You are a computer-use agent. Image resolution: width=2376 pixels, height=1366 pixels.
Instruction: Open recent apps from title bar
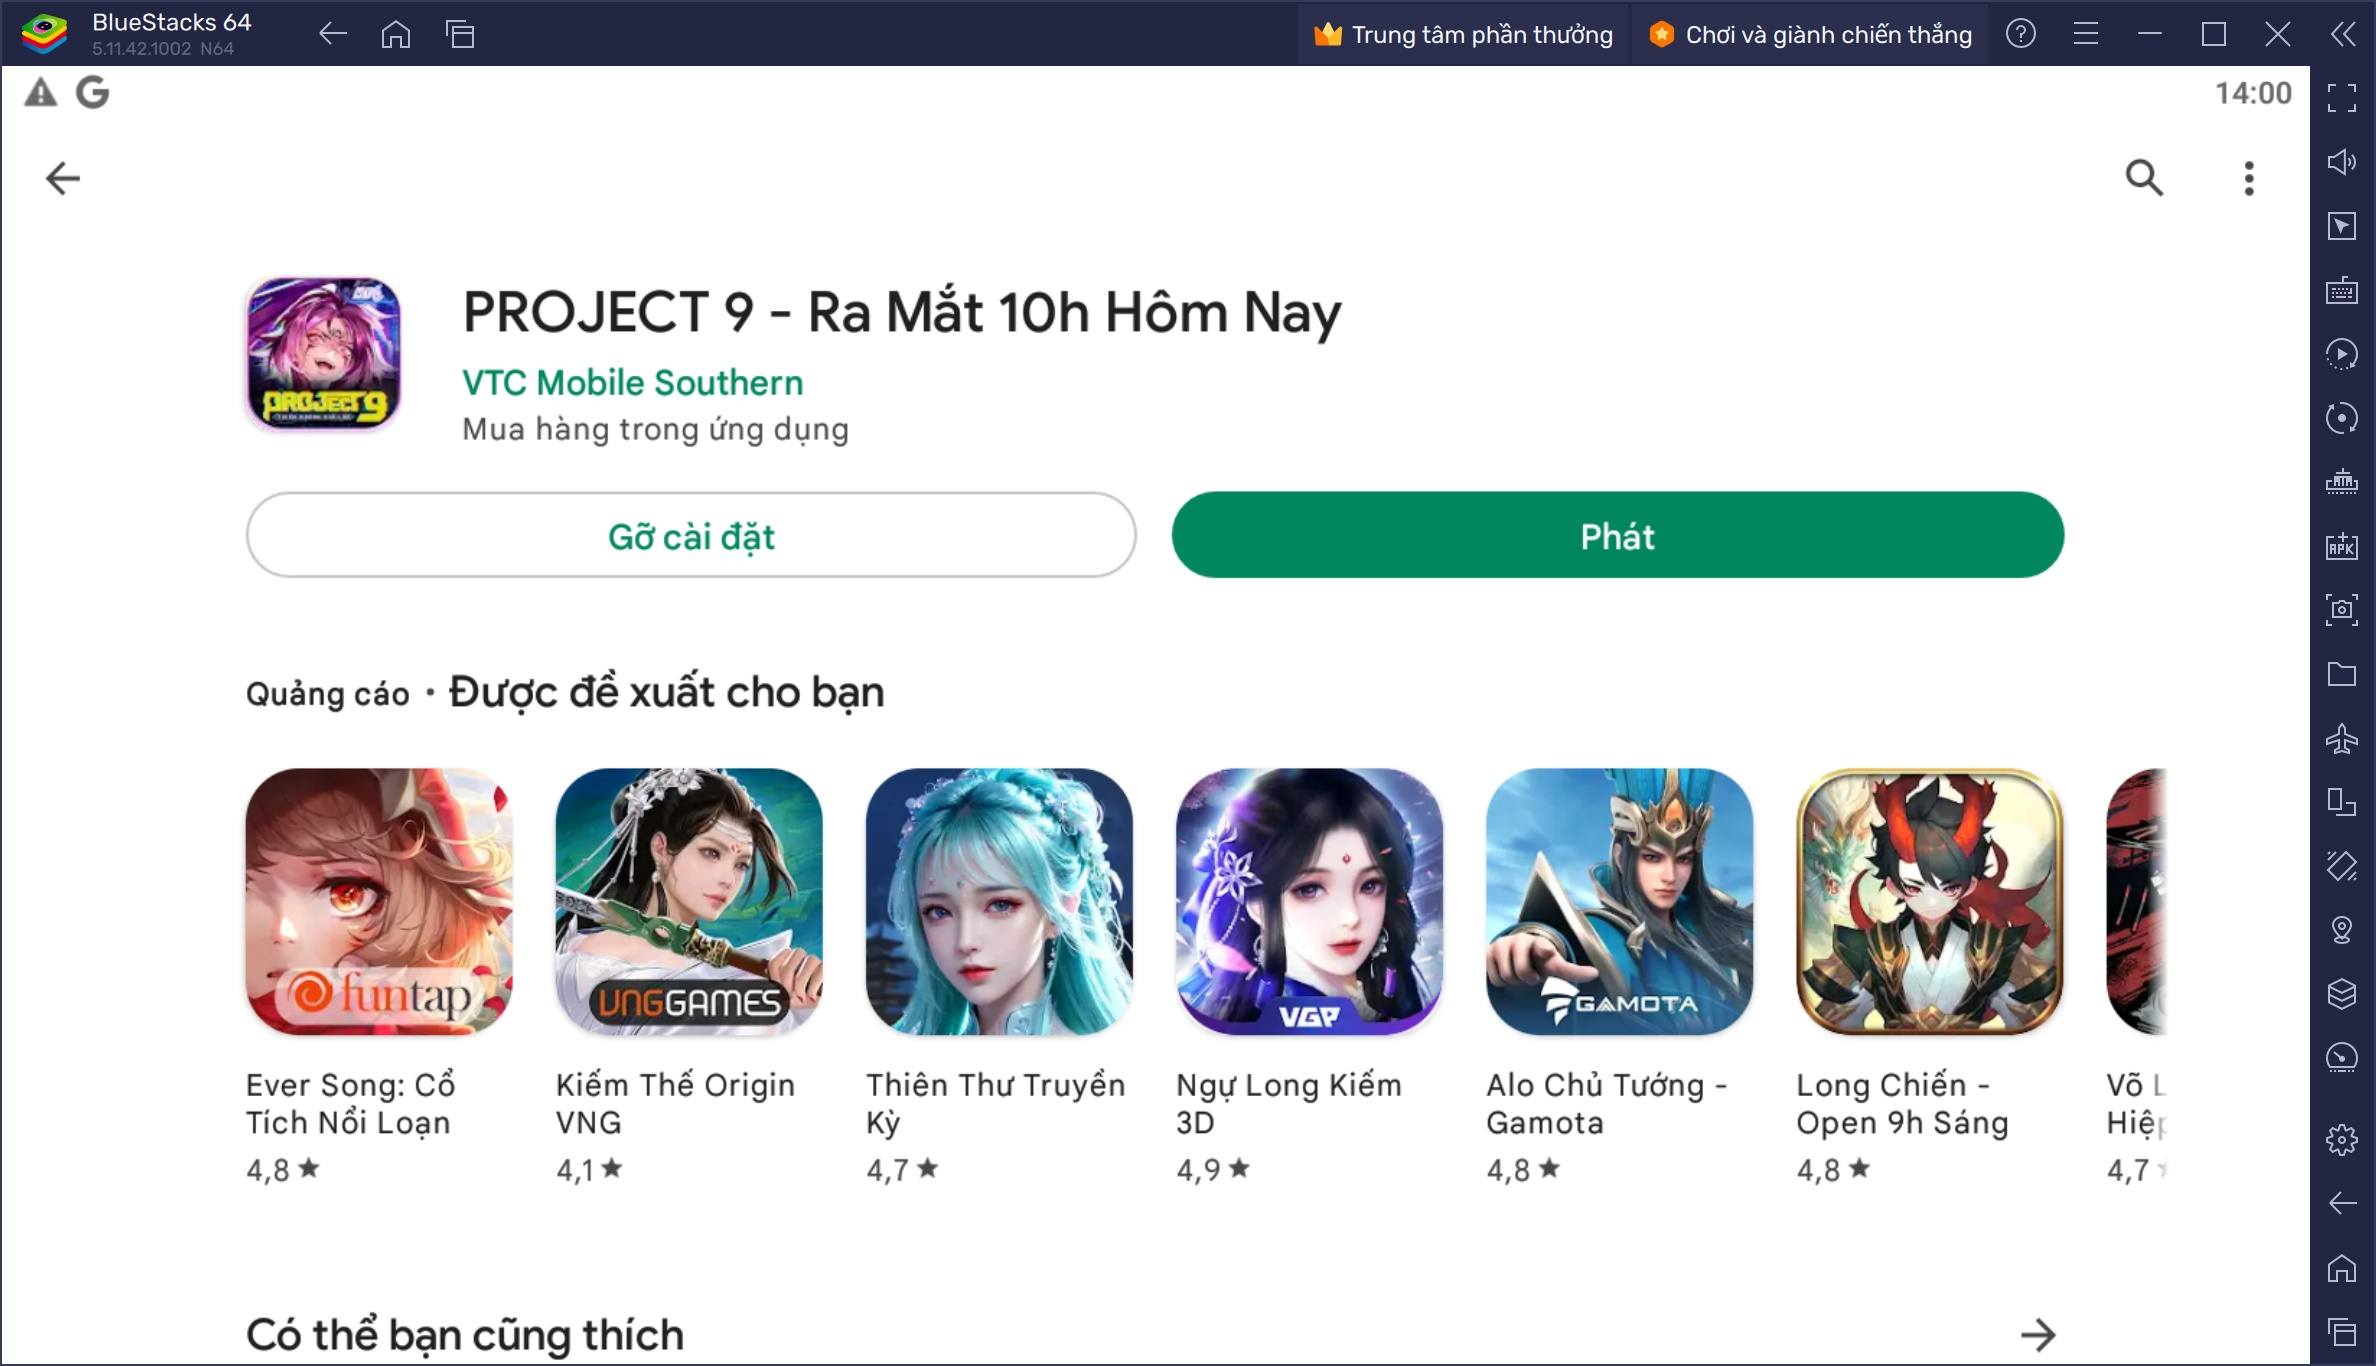pyautogui.click(x=460, y=34)
